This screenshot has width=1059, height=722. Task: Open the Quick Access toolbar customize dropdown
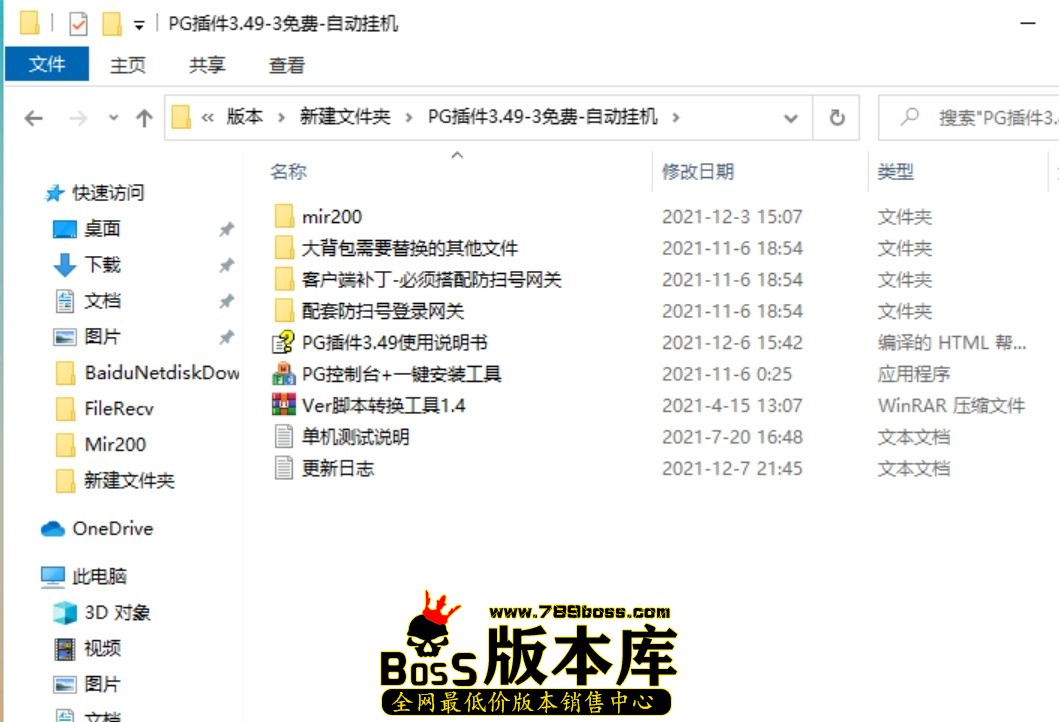click(139, 24)
